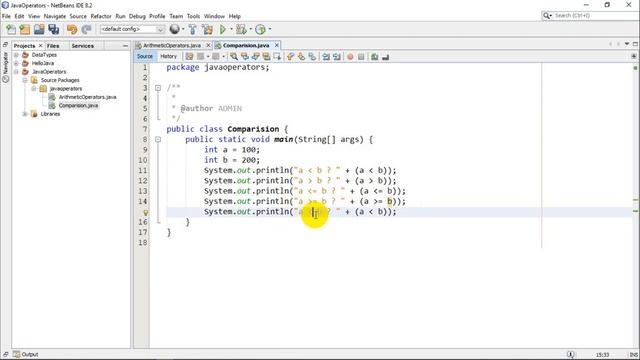Open the Debug menu

pyautogui.click(x=137, y=16)
